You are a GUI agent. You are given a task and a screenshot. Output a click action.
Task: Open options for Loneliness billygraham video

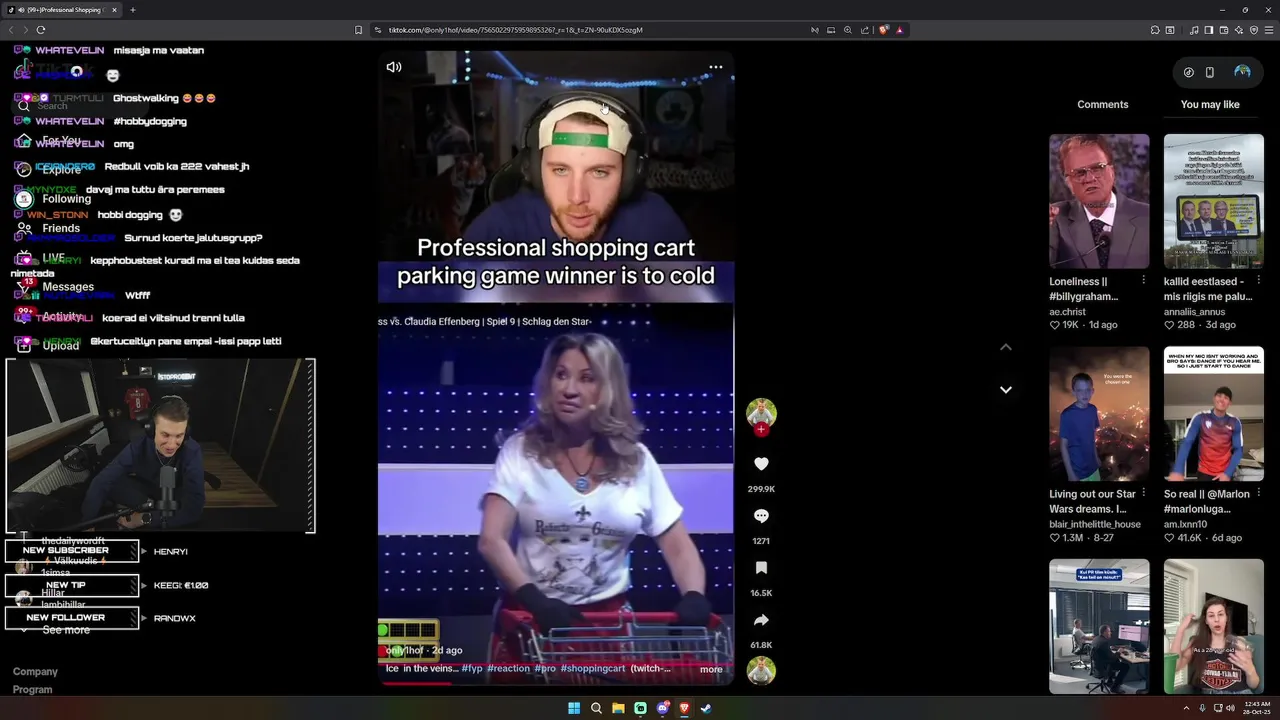pyautogui.click(x=1143, y=282)
